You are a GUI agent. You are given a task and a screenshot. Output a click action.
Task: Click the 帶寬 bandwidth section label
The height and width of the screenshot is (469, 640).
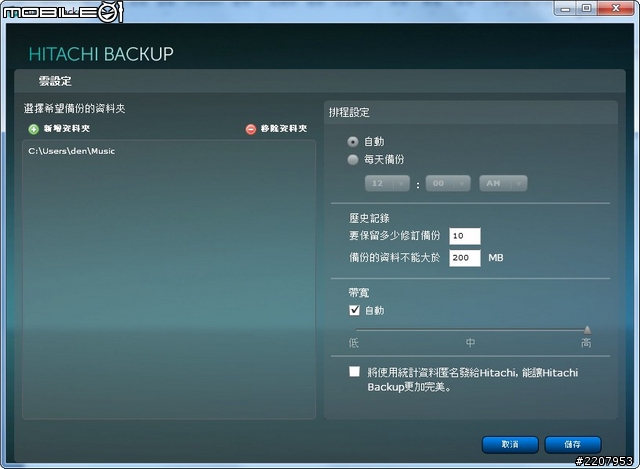(359, 293)
